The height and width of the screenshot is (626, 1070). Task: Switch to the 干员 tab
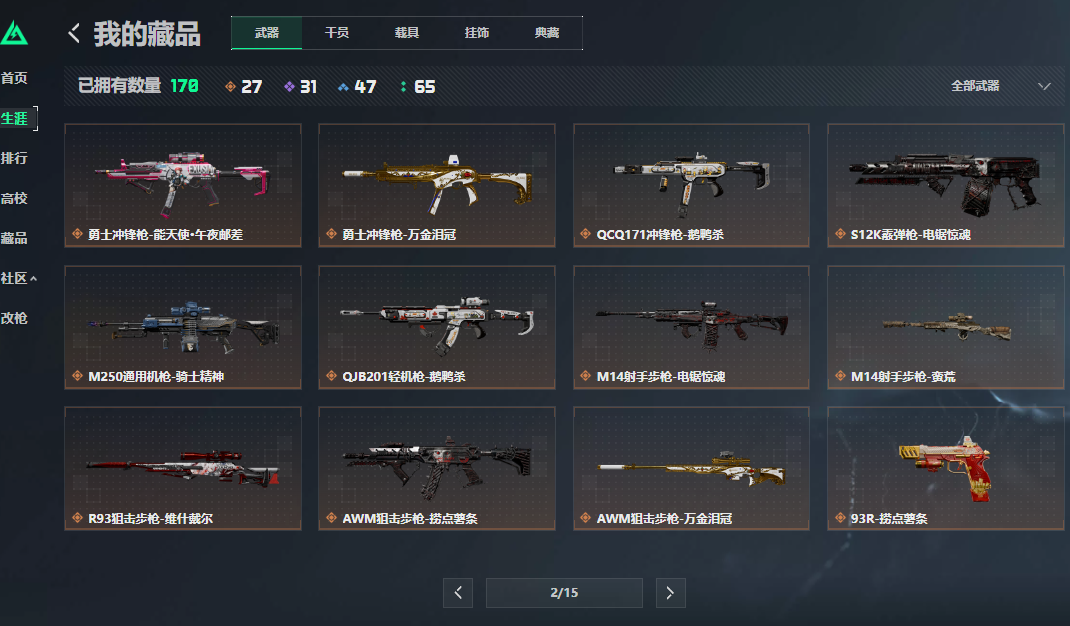[x=336, y=33]
